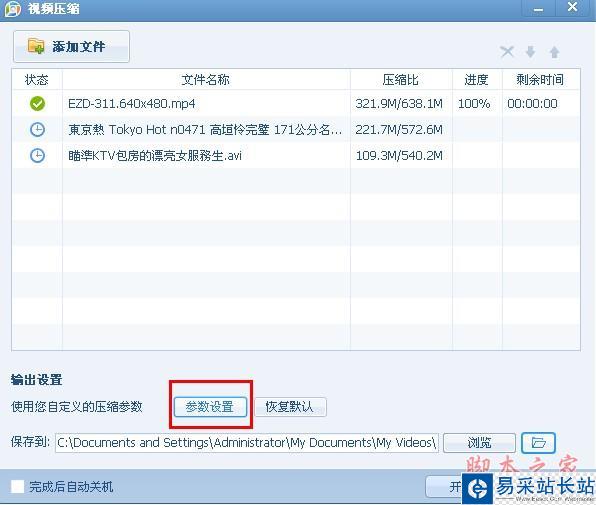Click clock status icon of Tokyo Hot row
This screenshot has height=505, width=596.
point(37,130)
